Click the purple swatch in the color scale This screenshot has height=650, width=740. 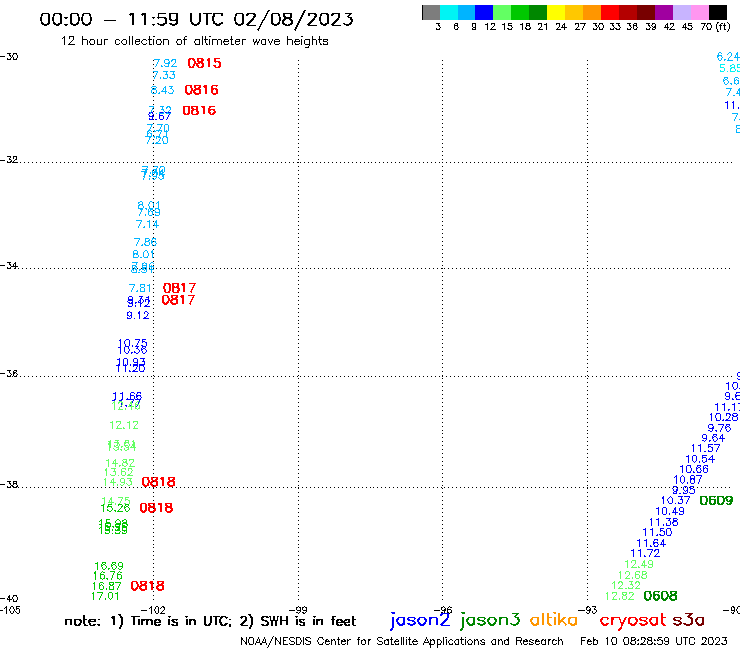point(664,12)
